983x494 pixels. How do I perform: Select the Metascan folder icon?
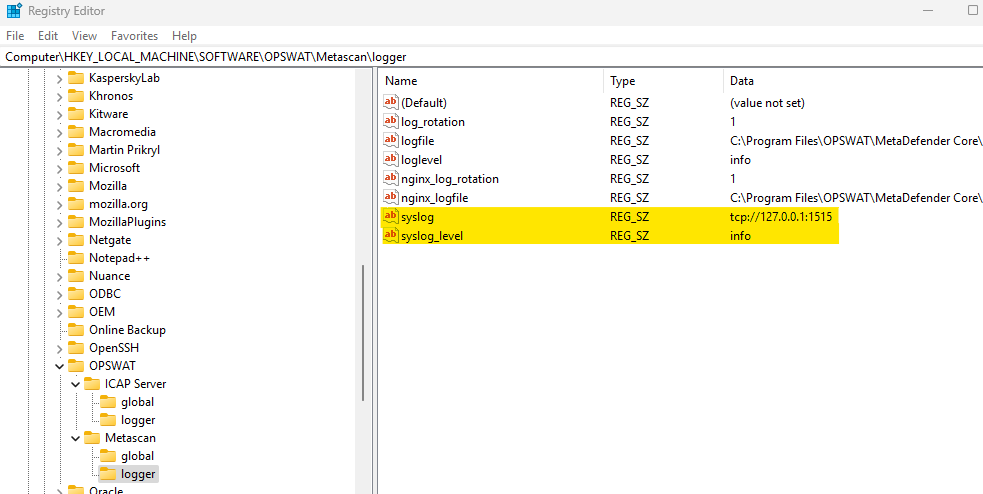click(92, 438)
